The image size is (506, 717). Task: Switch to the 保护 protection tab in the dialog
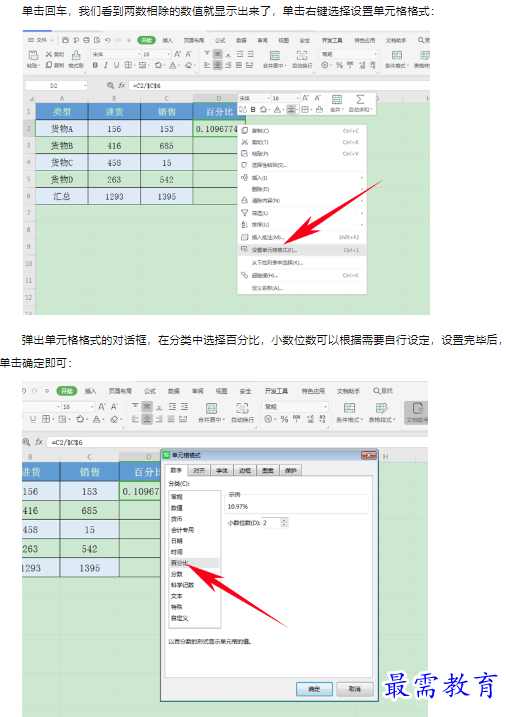coord(291,471)
